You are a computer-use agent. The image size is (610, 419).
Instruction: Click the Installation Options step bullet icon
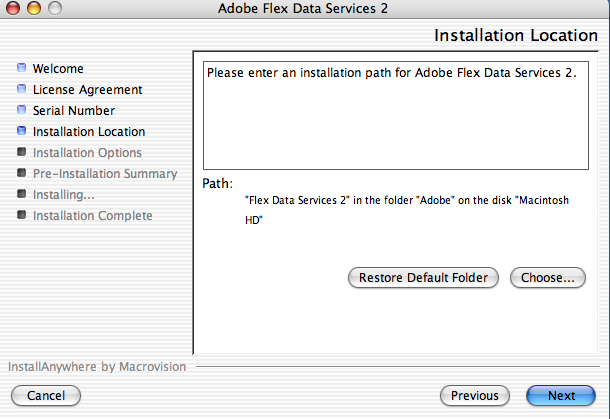[22, 151]
